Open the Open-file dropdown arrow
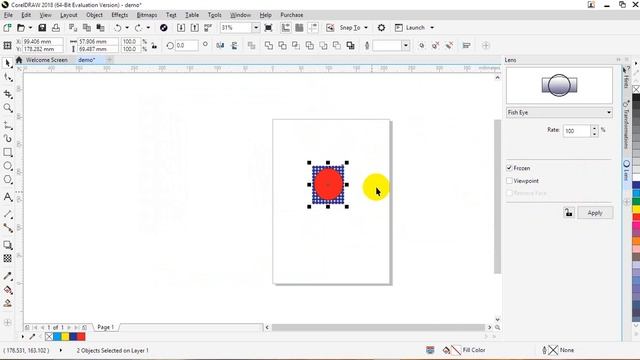The image size is (640, 360). (x=30, y=28)
